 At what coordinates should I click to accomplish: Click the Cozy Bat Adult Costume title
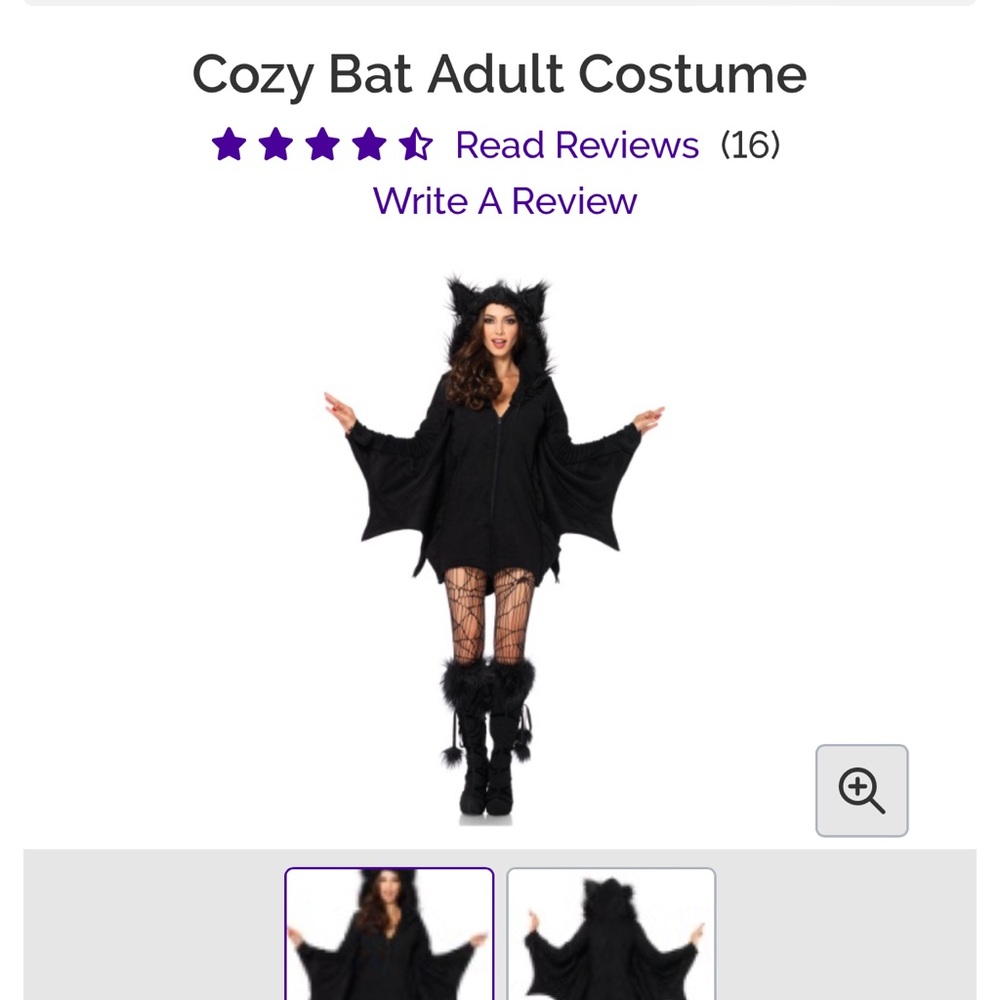point(500,74)
